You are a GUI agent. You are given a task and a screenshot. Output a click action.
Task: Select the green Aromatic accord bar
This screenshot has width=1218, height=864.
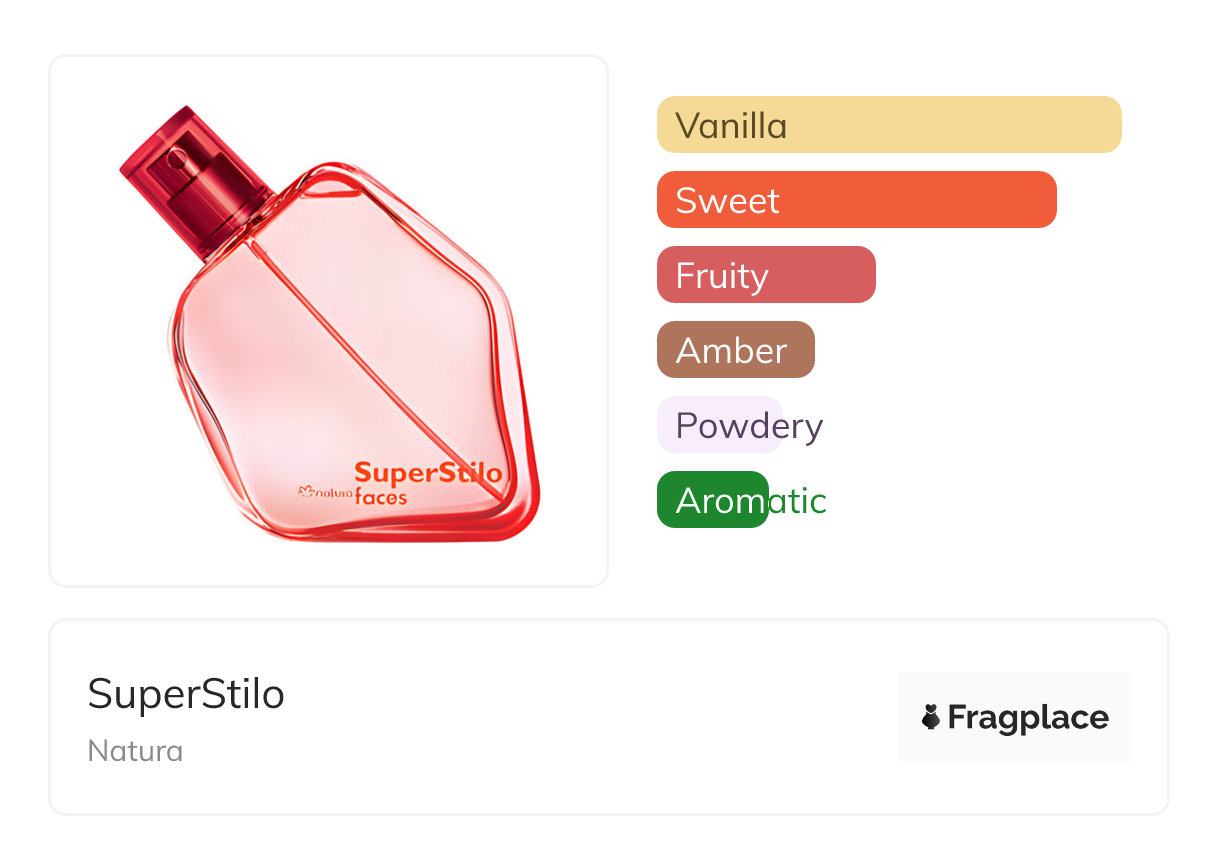coord(712,500)
